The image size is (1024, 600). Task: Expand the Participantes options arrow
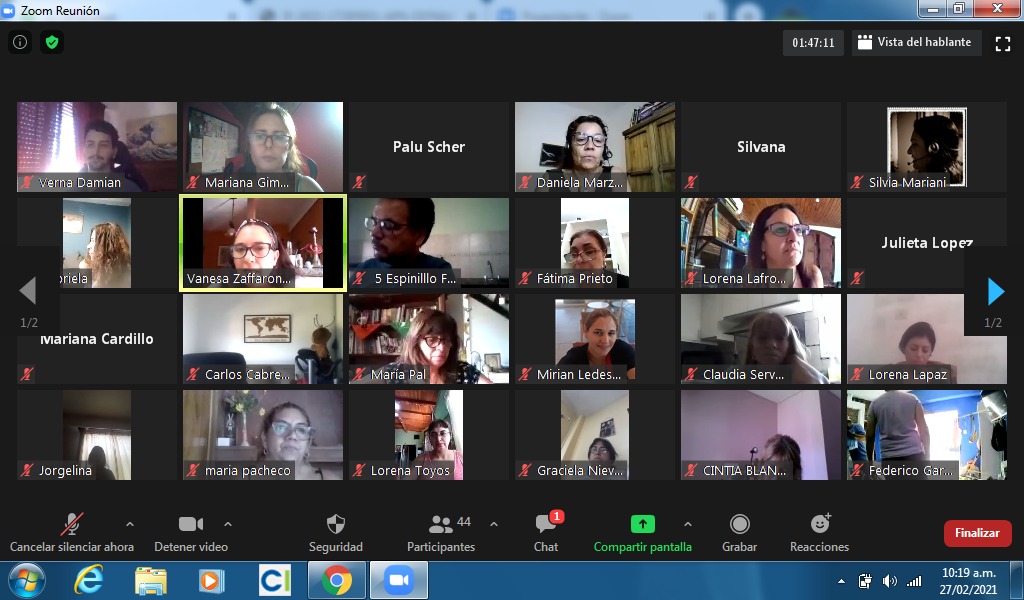click(493, 523)
